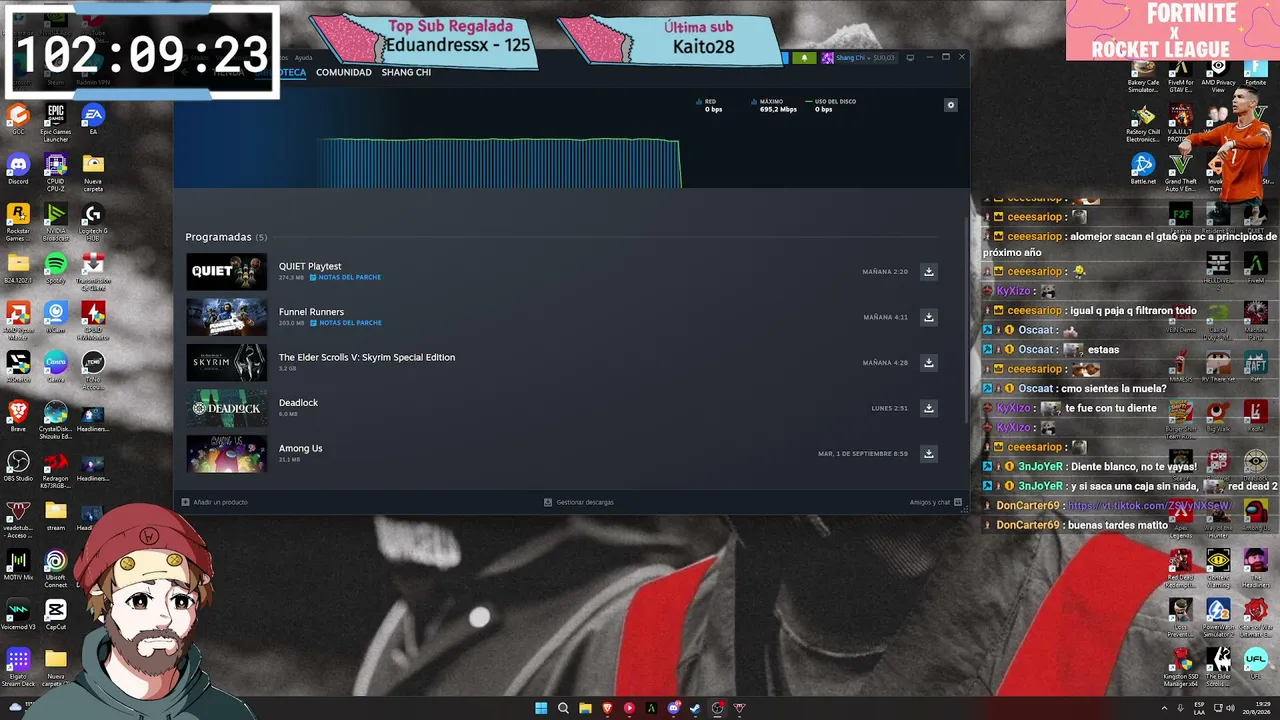Screen dimensions: 1280x720
Task: Open Kingston SSD Manager desktop icon
Action: point(1183,666)
